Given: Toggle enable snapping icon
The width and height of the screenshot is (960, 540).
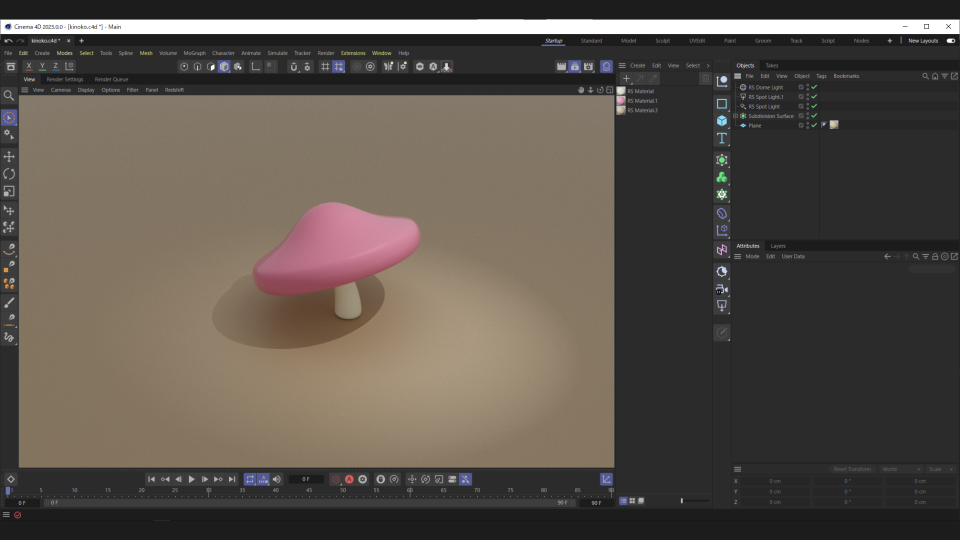Looking at the screenshot, I should (293, 66).
